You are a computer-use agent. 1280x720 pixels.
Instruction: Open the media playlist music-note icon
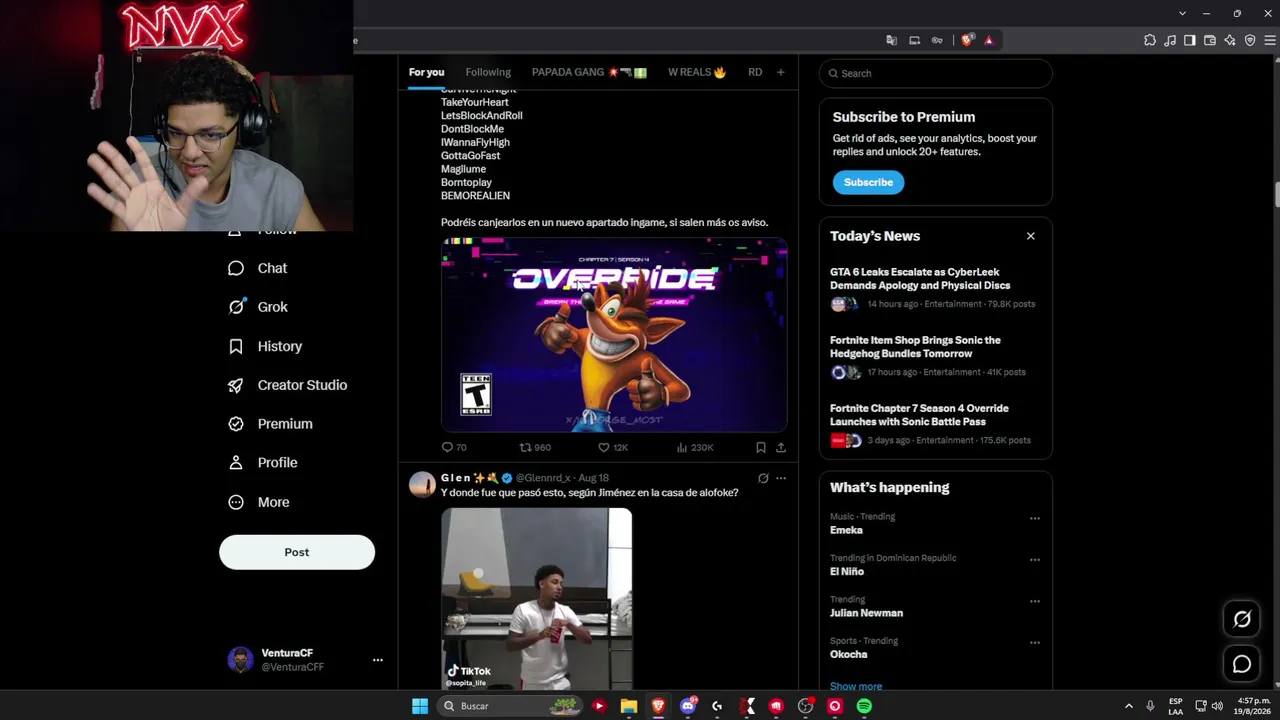coord(1170,40)
